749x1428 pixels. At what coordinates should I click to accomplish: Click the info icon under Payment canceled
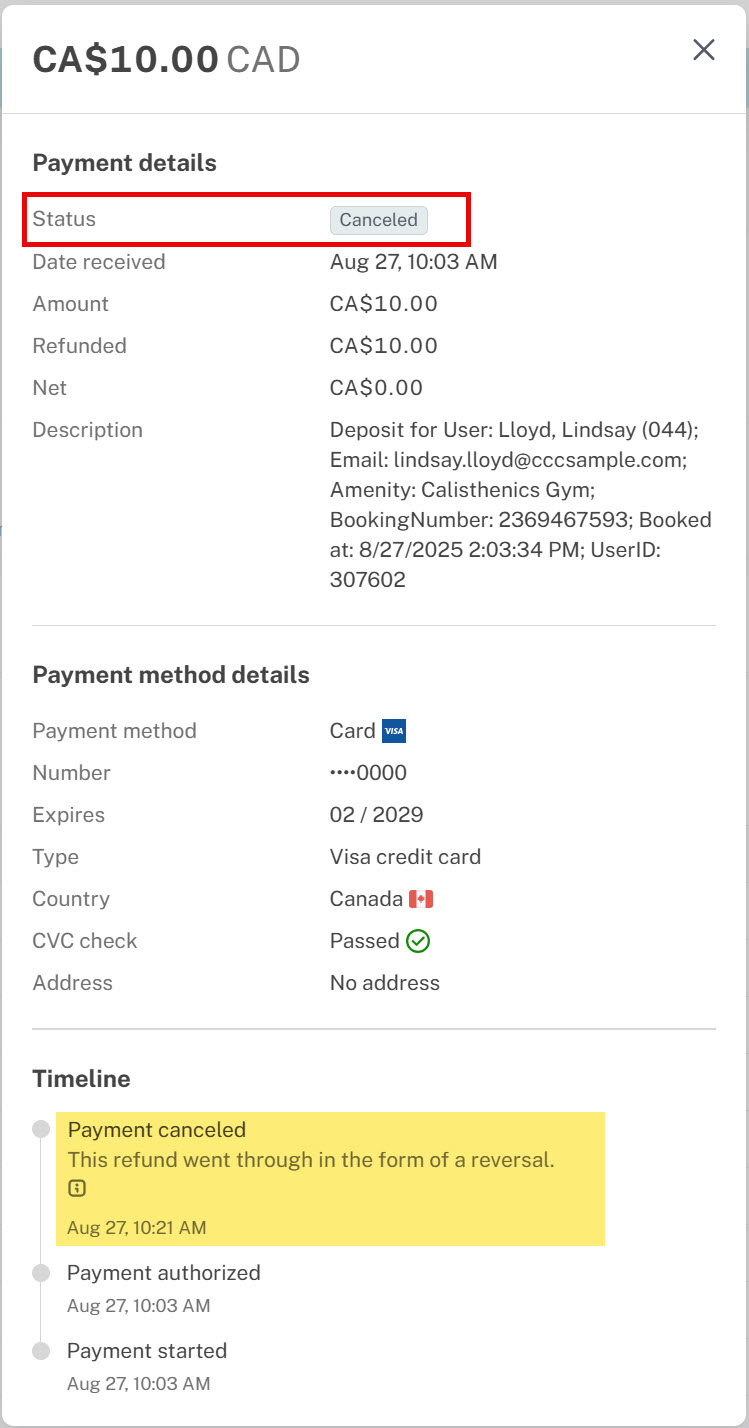click(77, 1189)
